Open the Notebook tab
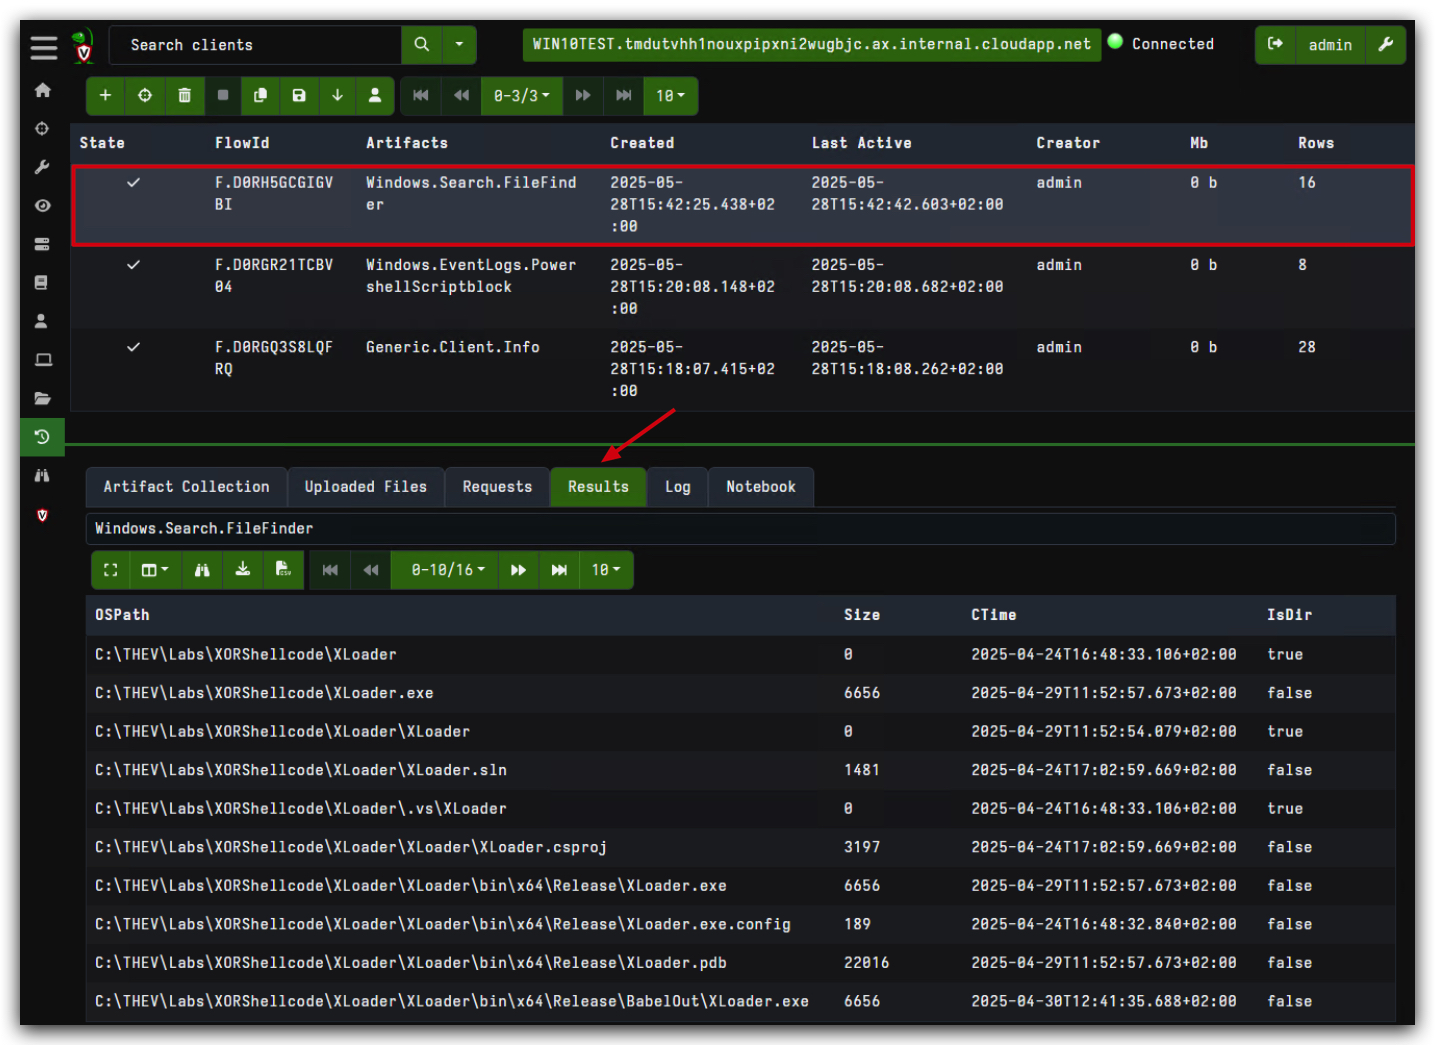Image resolution: width=1435 pixels, height=1045 pixels. coord(761,487)
